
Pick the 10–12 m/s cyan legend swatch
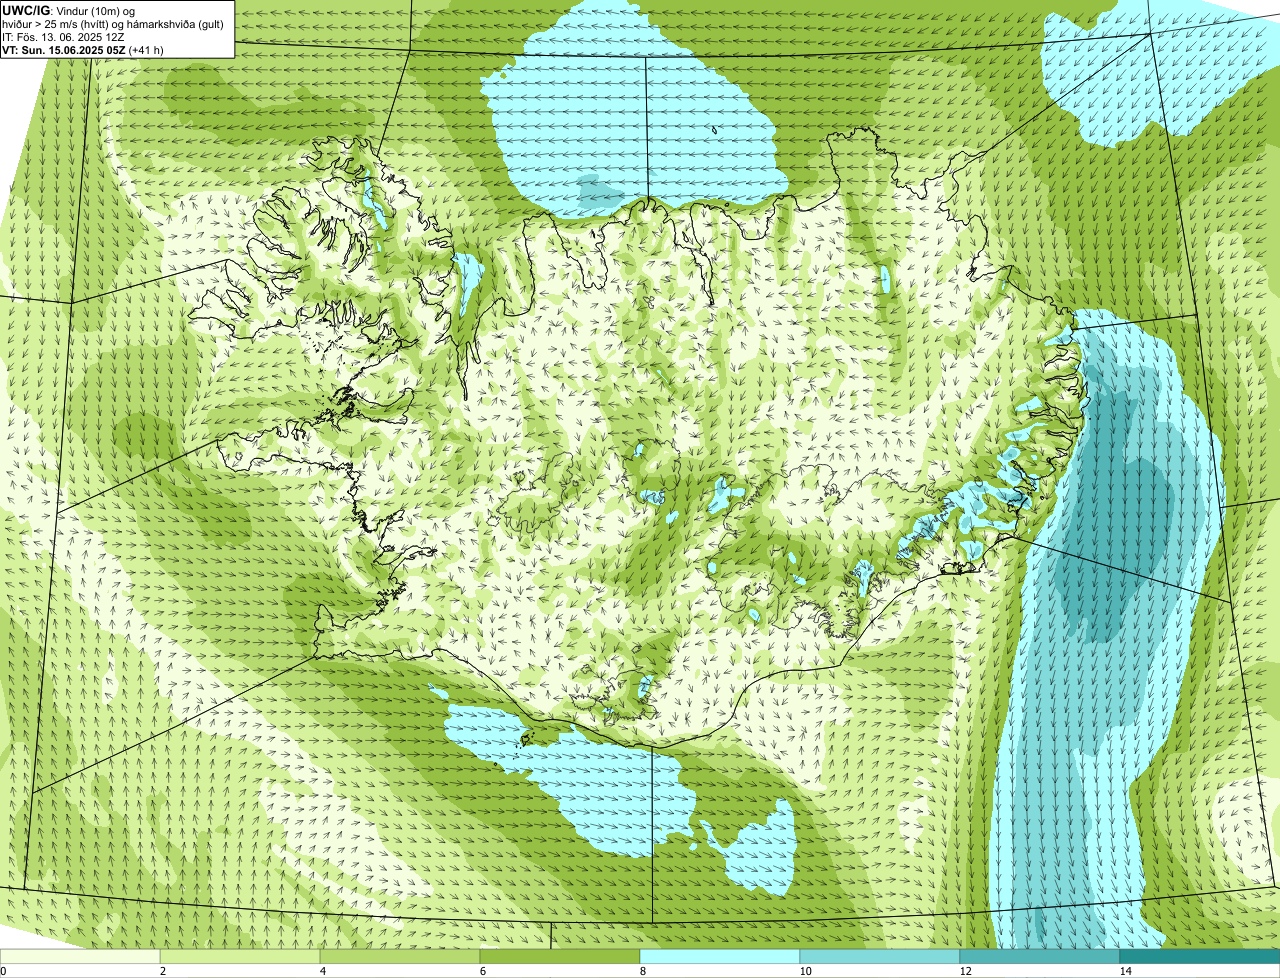click(880, 957)
